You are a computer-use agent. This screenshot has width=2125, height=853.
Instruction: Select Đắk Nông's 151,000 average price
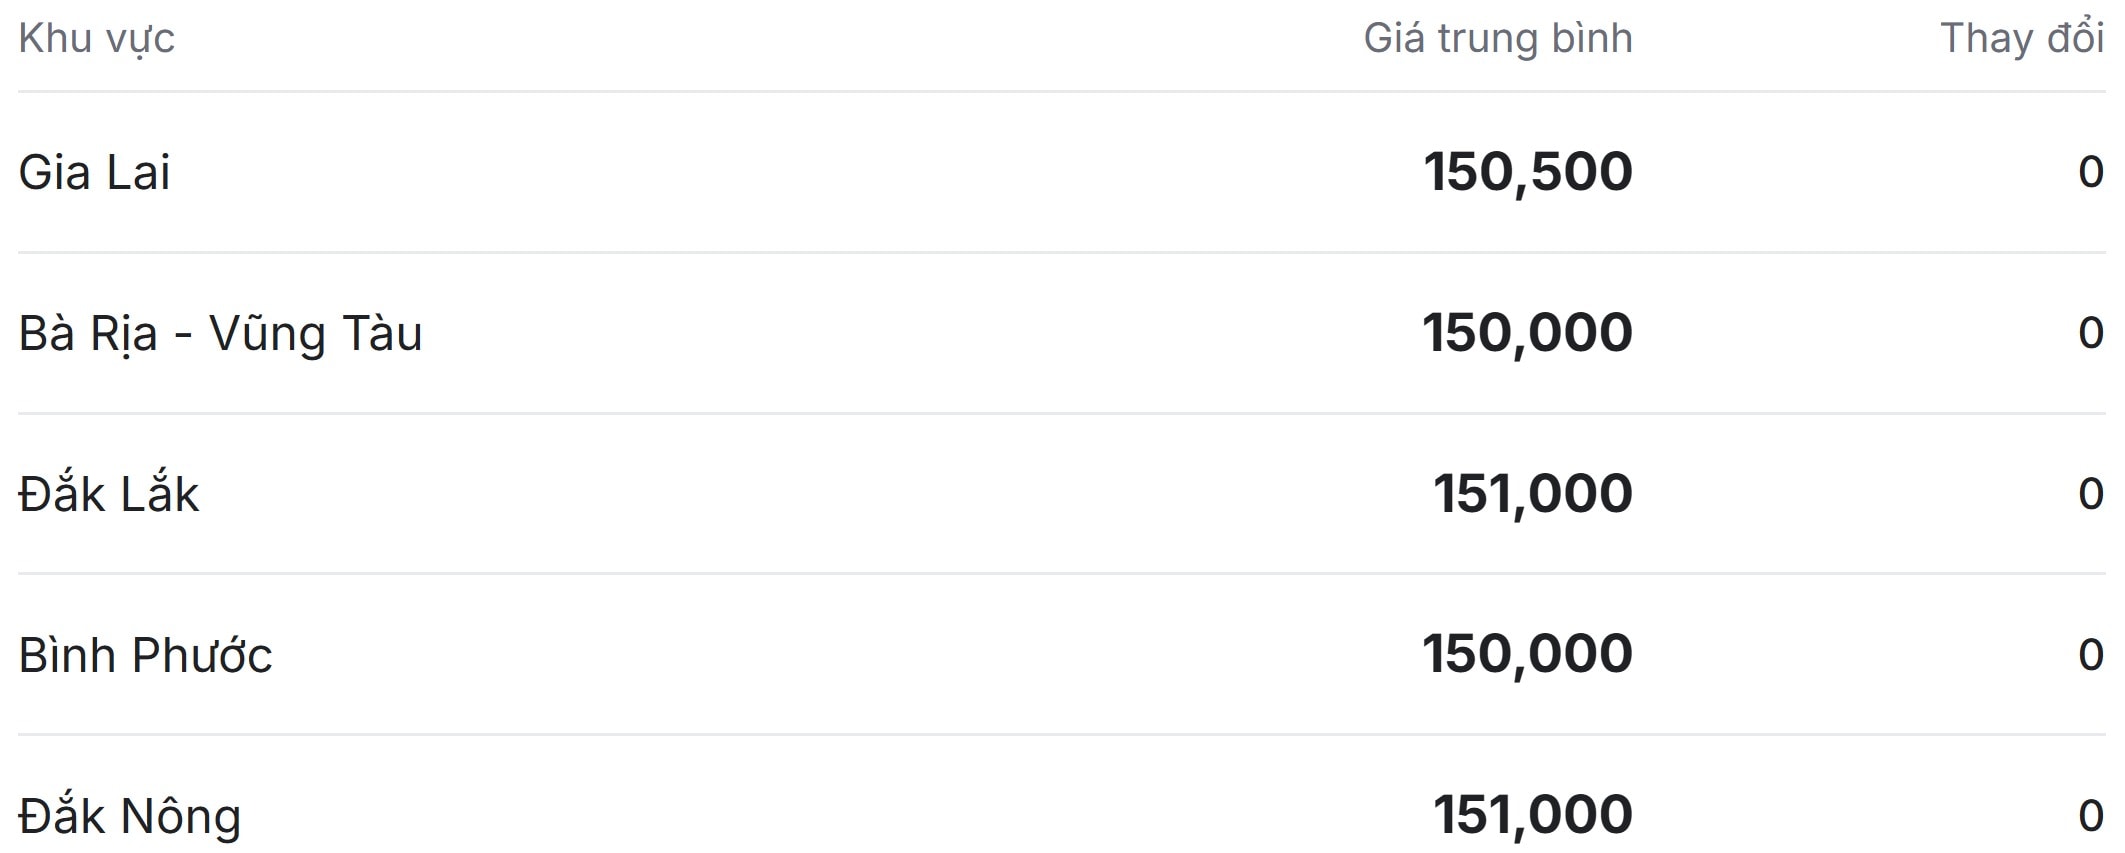1532,816
